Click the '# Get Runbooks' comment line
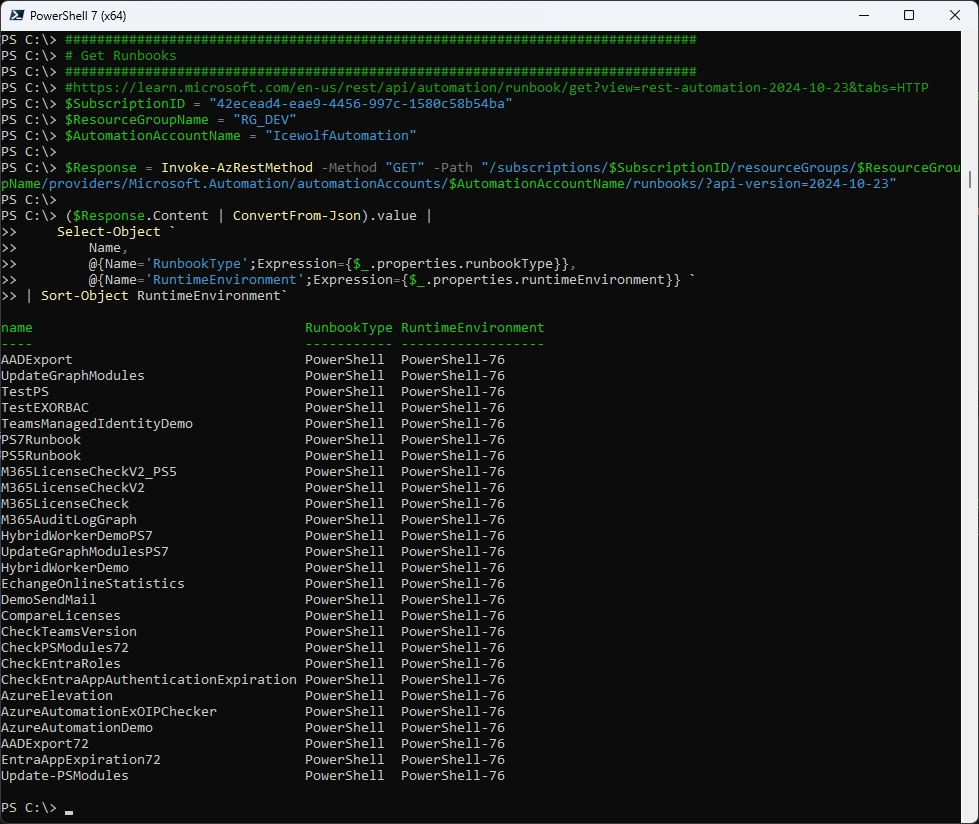979x824 pixels. (x=121, y=56)
